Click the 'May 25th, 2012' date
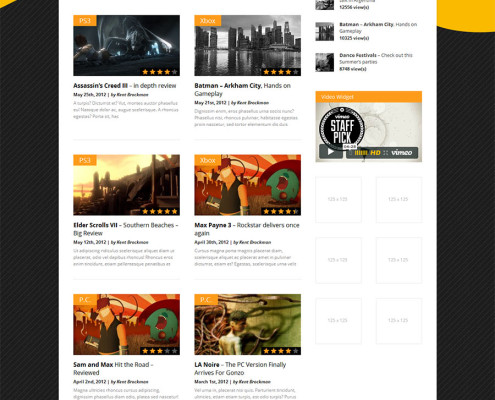This screenshot has height=400, width=495. (90, 95)
